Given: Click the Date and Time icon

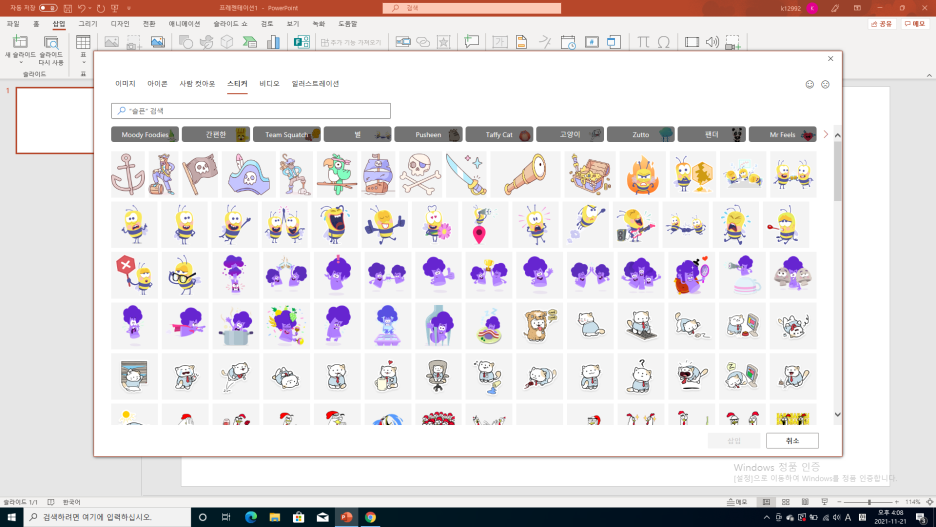Looking at the screenshot, I should pos(568,42).
